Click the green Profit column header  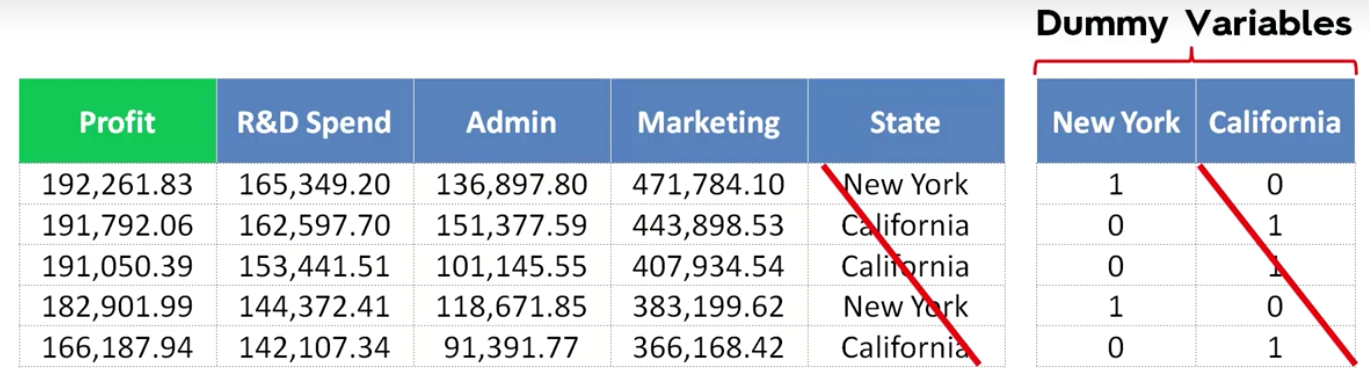point(117,122)
